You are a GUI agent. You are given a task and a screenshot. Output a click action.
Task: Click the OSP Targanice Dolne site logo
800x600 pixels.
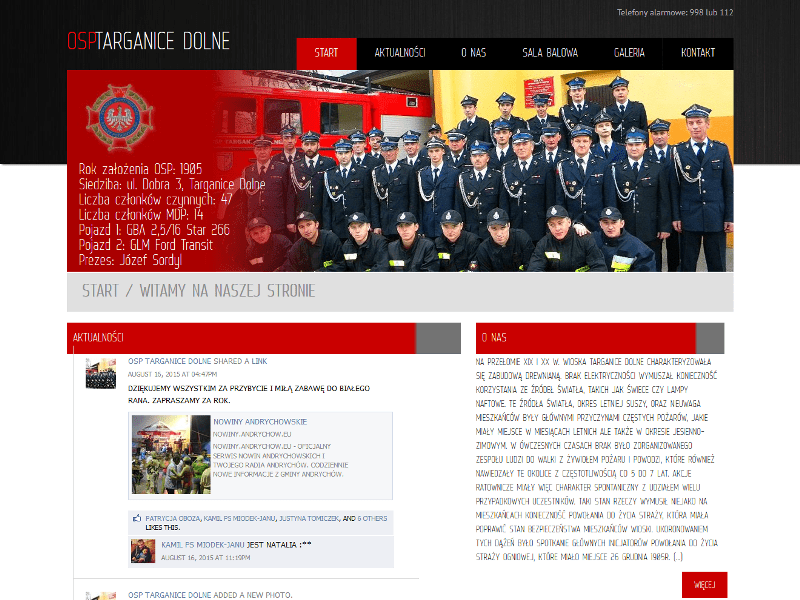[x=148, y=41]
